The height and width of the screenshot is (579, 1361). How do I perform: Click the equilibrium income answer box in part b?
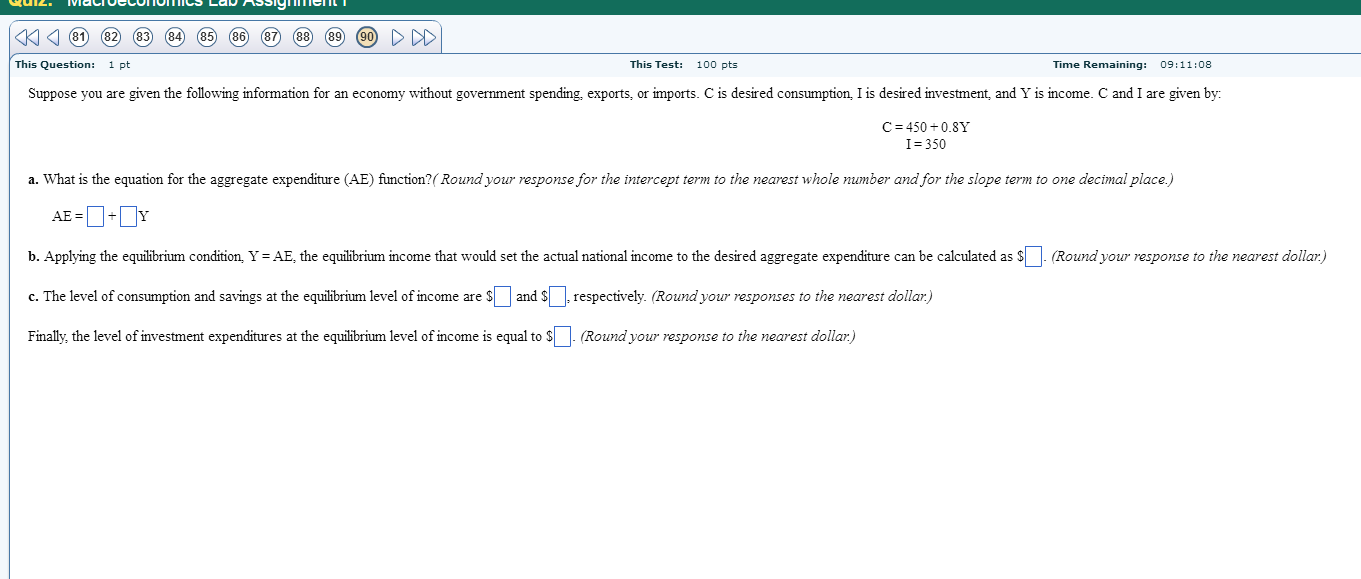click(1031, 255)
